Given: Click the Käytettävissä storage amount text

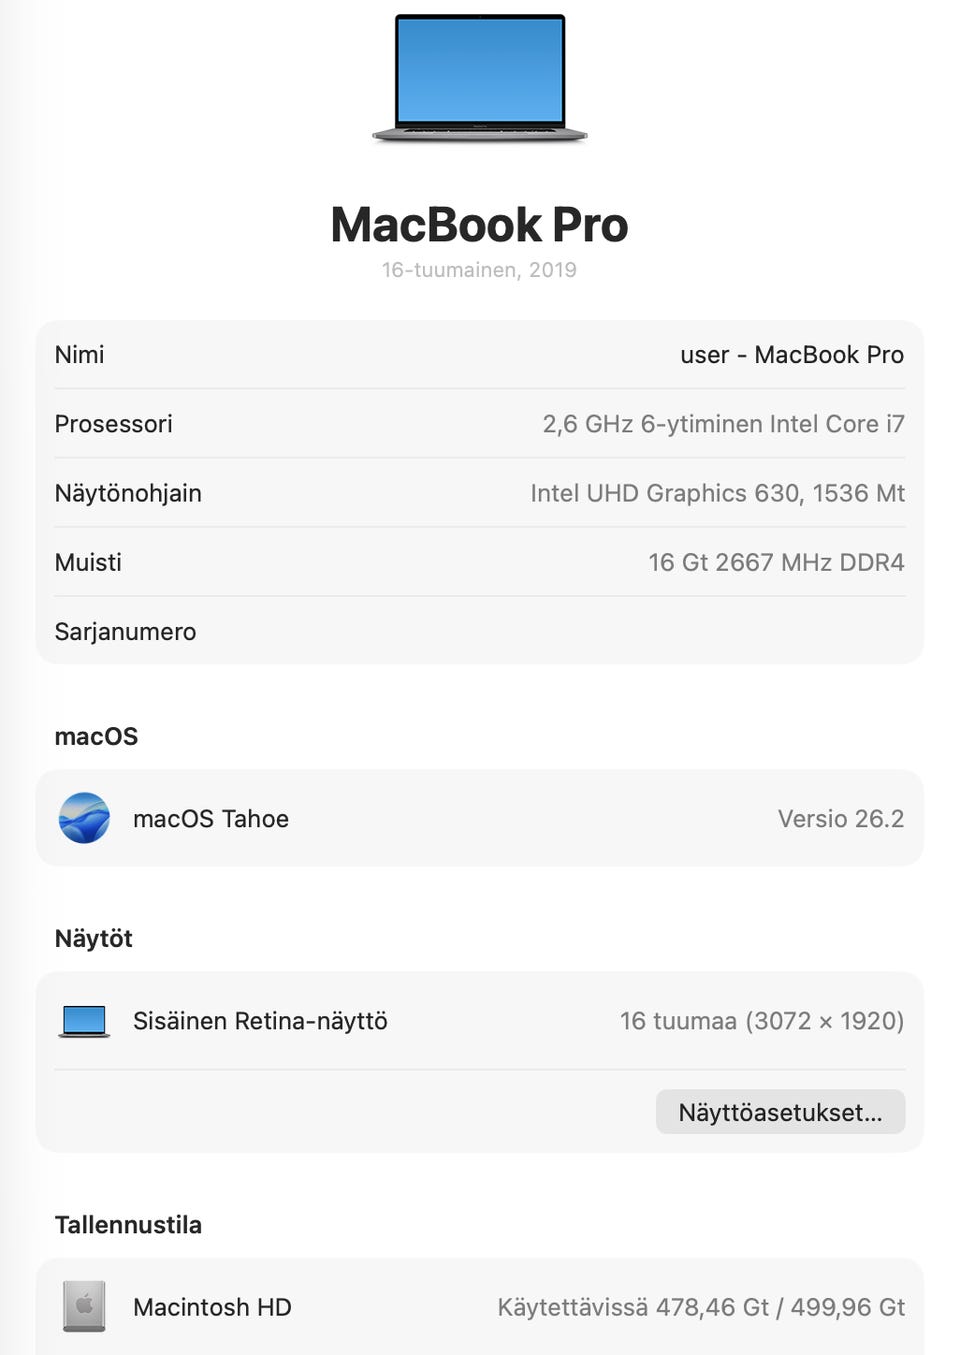Looking at the screenshot, I should [701, 1307].
